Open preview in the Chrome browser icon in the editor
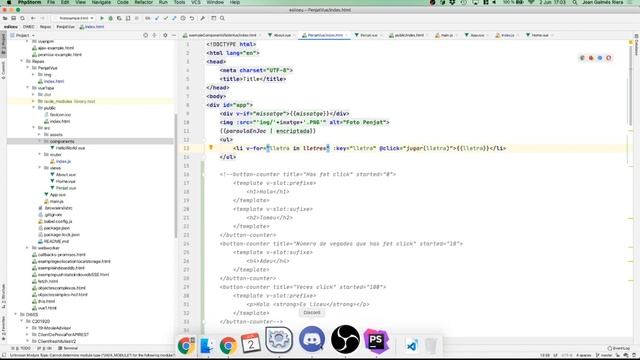 pos(582,58)
